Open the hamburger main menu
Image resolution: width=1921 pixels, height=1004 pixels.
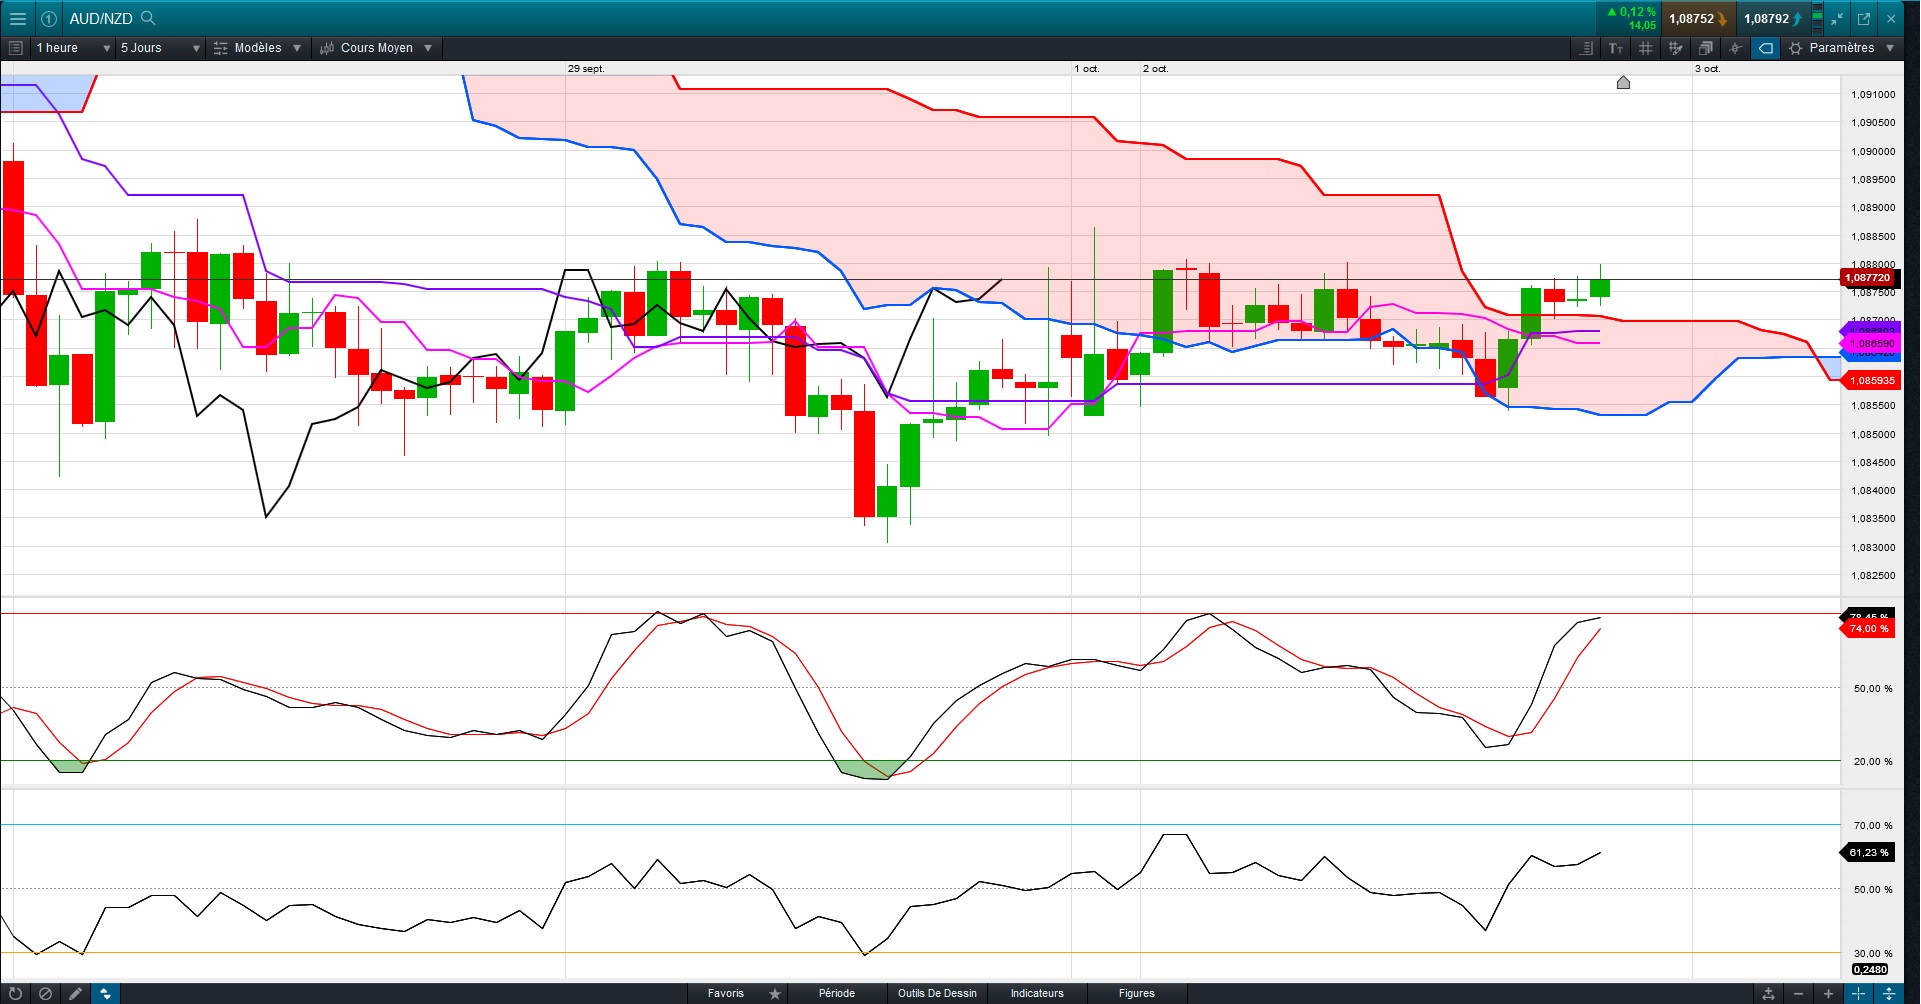point(17,18)
